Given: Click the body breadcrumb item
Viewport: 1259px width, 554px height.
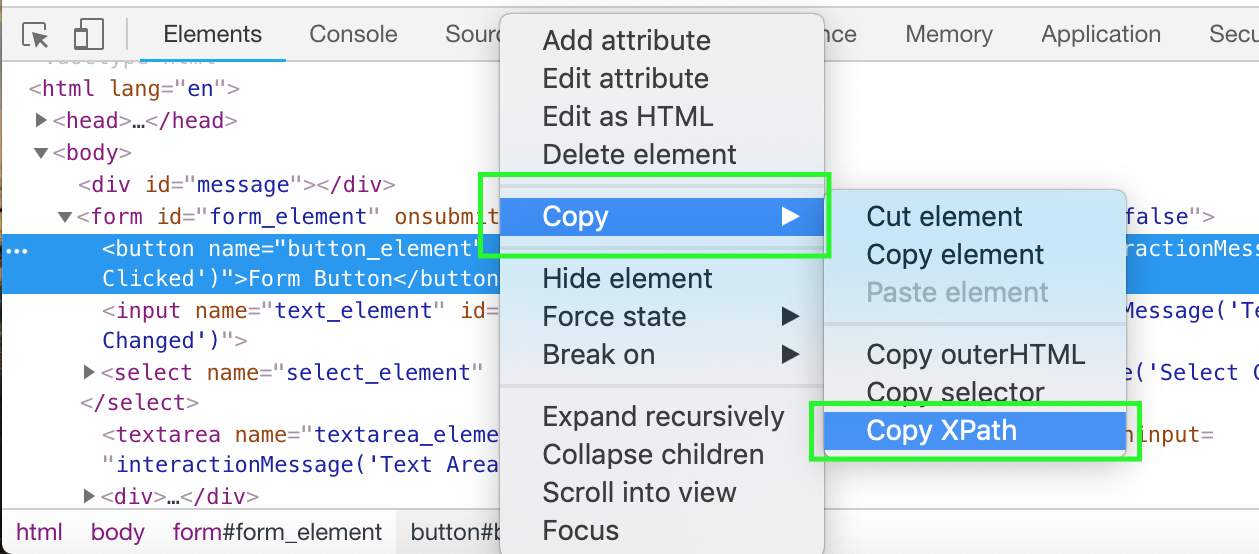Looking at the screenshot, I should coord(117,532).
